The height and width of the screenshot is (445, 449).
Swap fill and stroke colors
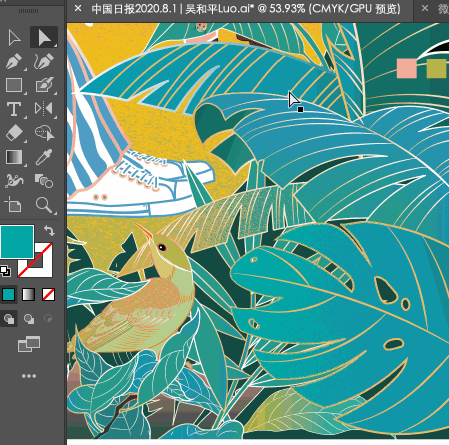pyautogui.click(x=49, y=230)
